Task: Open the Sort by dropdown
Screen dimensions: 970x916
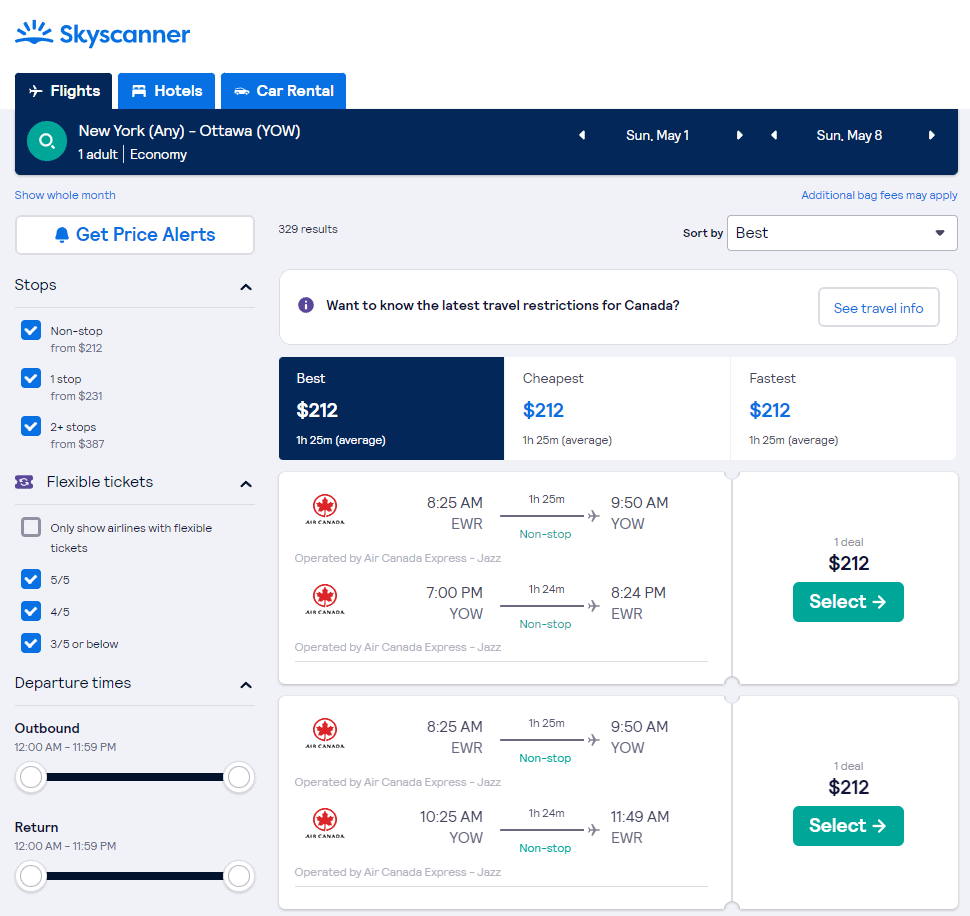Action: [841, 232]
